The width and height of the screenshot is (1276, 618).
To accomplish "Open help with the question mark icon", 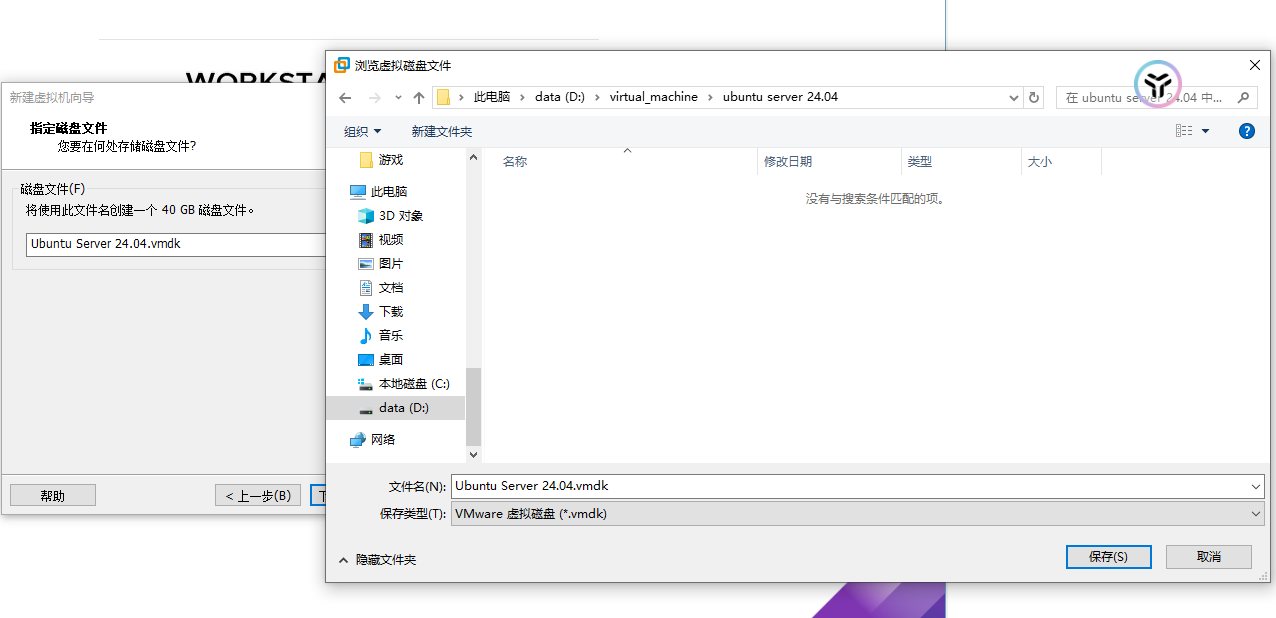I will [x=1247, y=131].
